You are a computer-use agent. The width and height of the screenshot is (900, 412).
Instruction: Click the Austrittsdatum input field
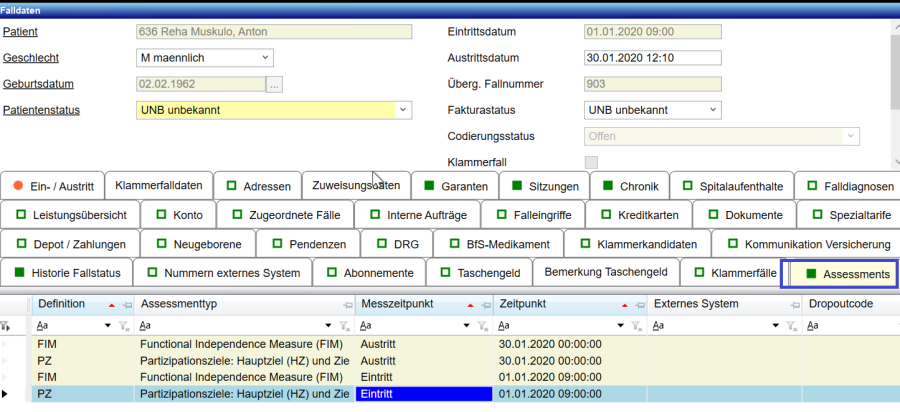click(x=652, y=58)
